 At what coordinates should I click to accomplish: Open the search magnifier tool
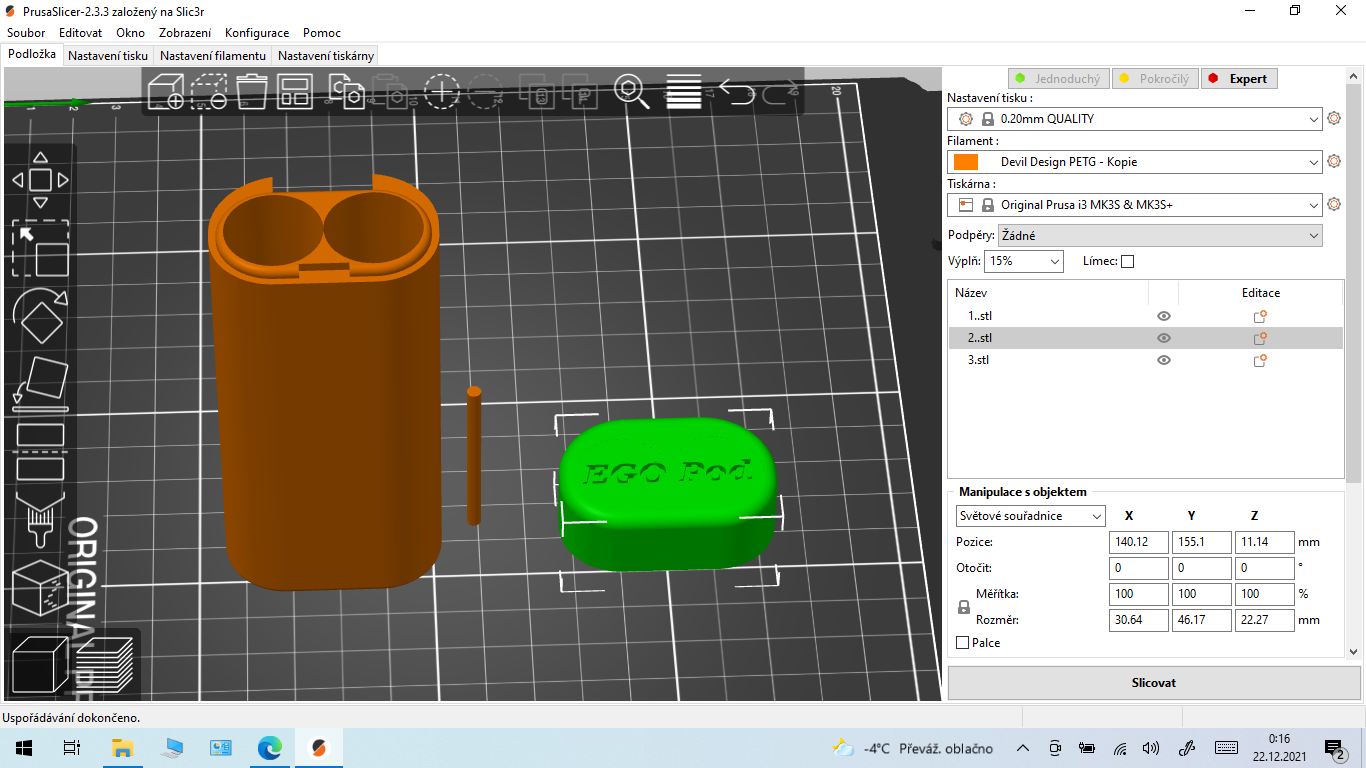630,91
